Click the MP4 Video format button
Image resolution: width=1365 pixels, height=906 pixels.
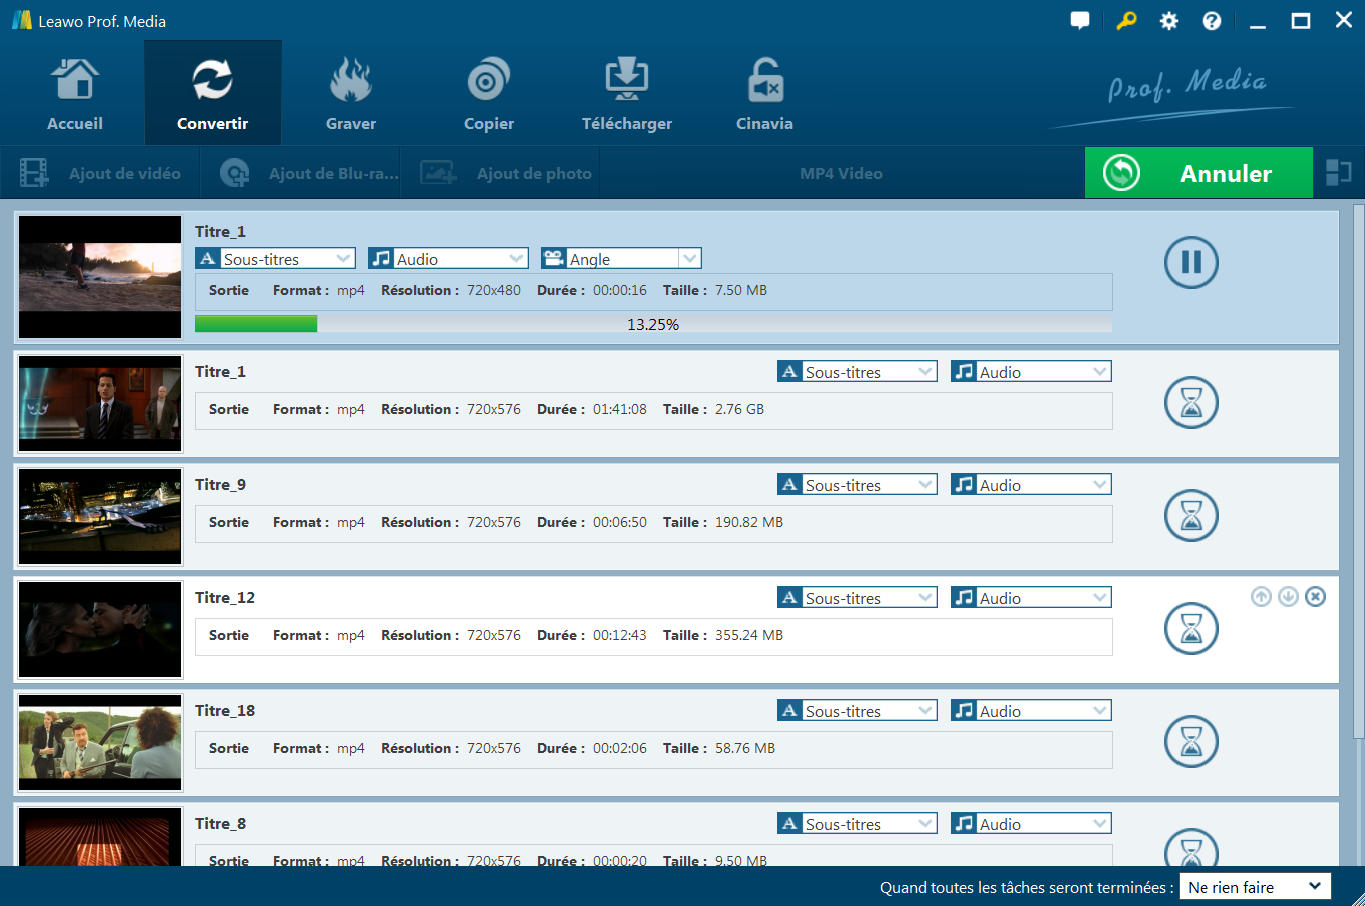pos(841,173)
